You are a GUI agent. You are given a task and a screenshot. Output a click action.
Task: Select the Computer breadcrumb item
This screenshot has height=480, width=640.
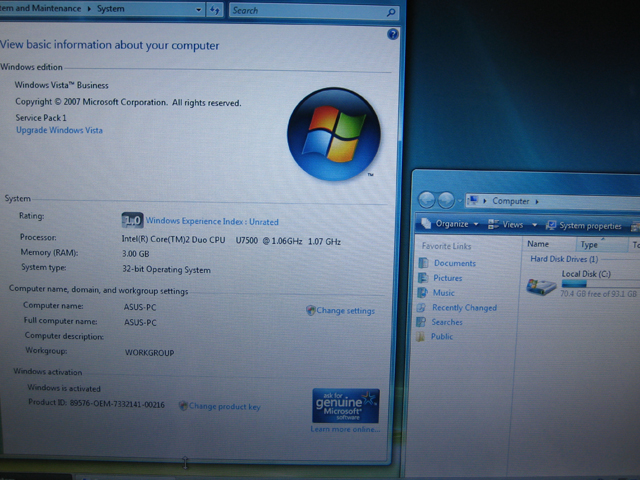click(x=510, y=201)
